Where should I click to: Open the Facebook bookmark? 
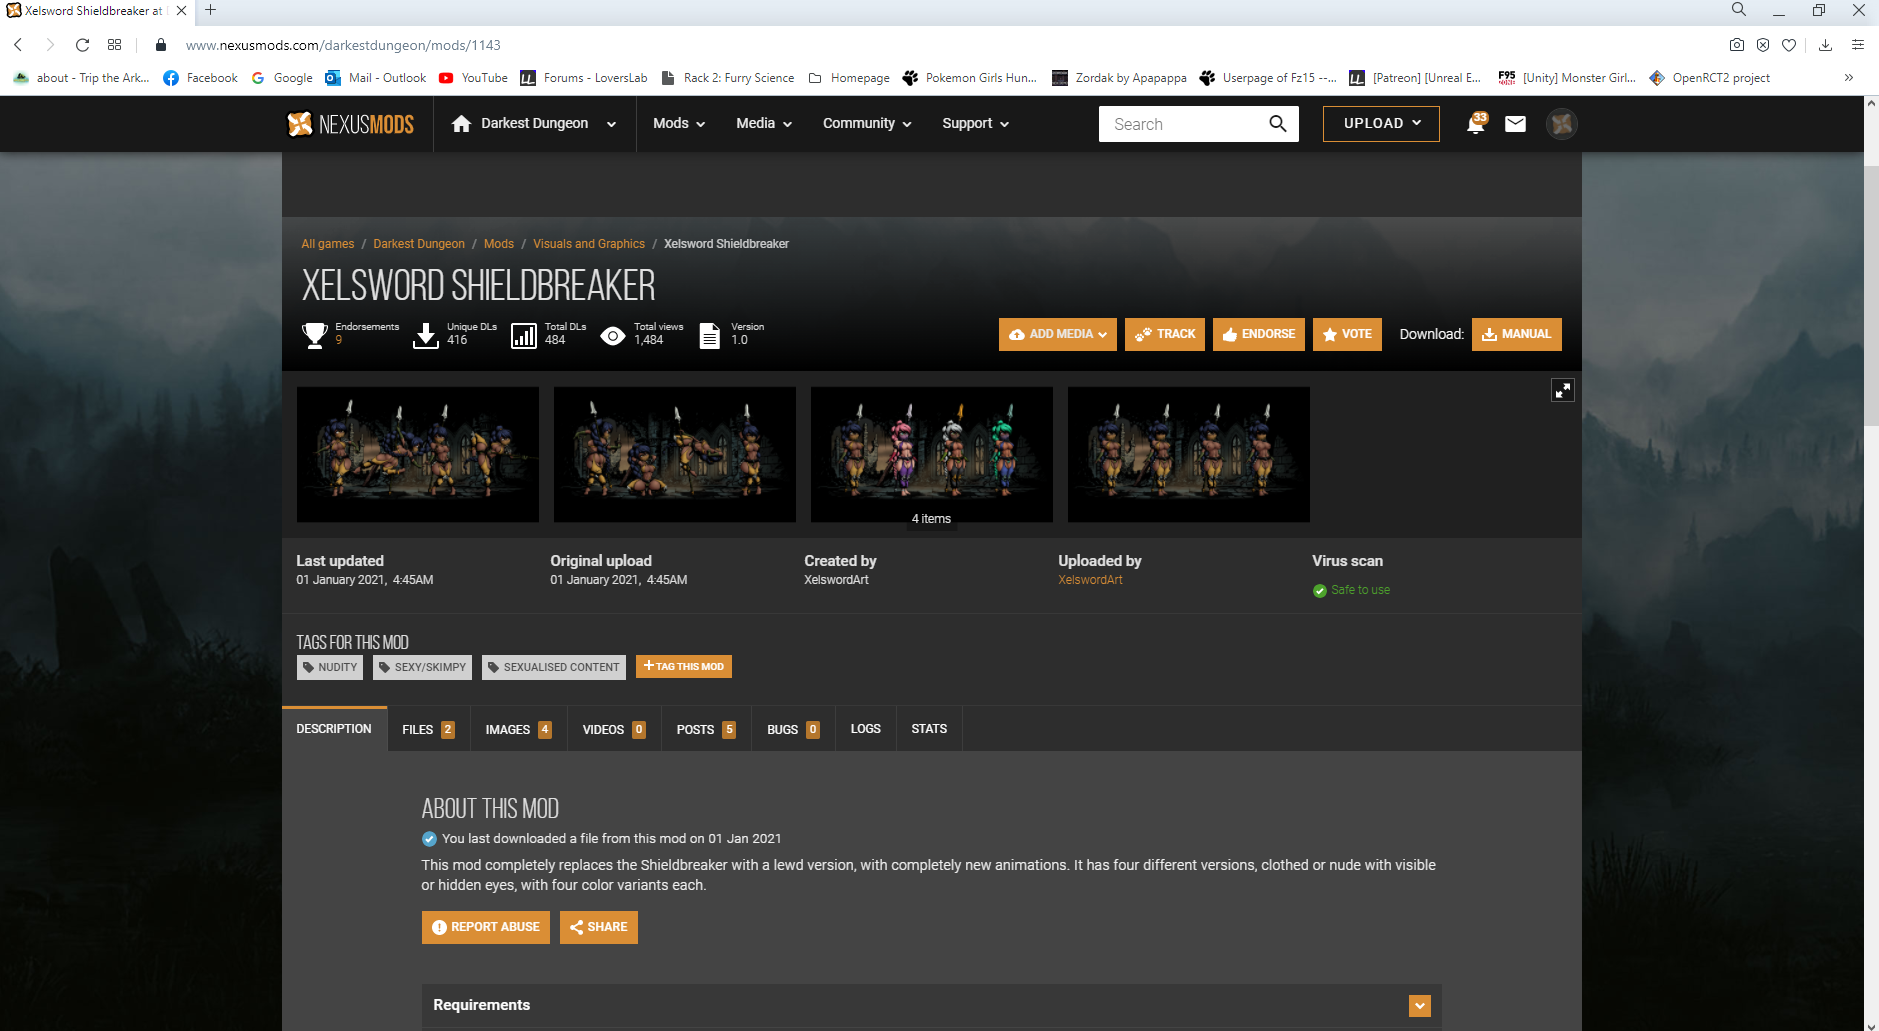pyautogui.click(x=201, y=78)
